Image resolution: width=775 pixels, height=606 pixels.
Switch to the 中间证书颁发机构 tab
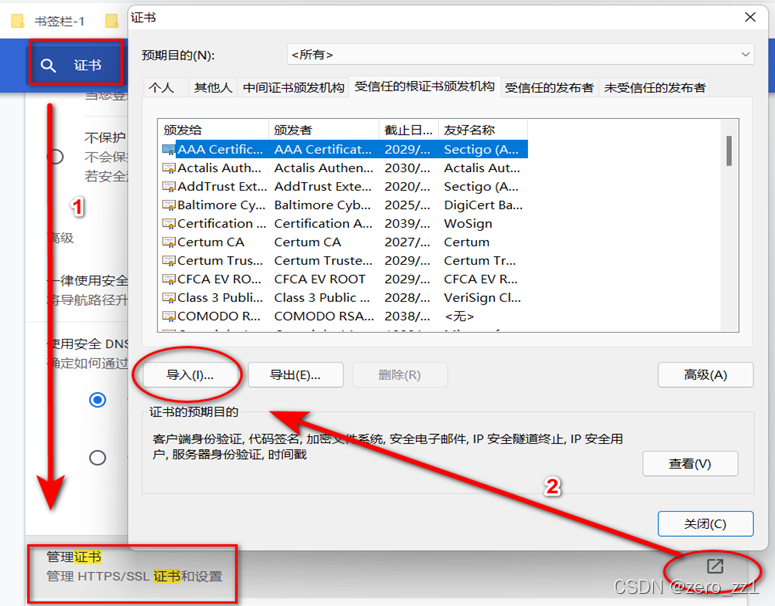294,88
